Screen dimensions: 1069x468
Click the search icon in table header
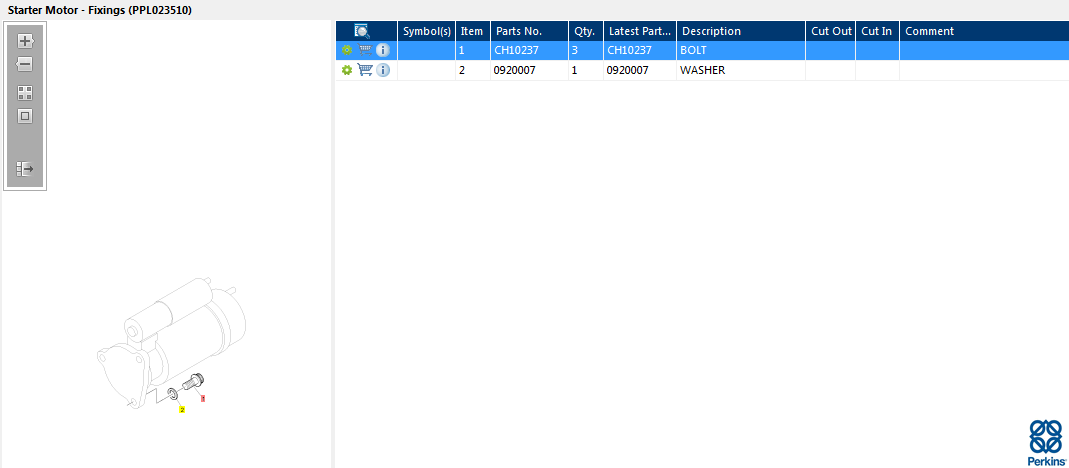(x=362, y=31)
